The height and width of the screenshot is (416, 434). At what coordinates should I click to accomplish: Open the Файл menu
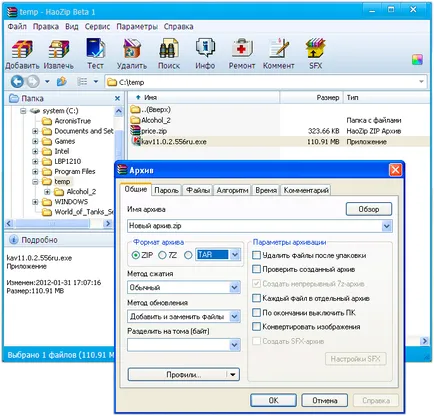(x=17, y=27)
